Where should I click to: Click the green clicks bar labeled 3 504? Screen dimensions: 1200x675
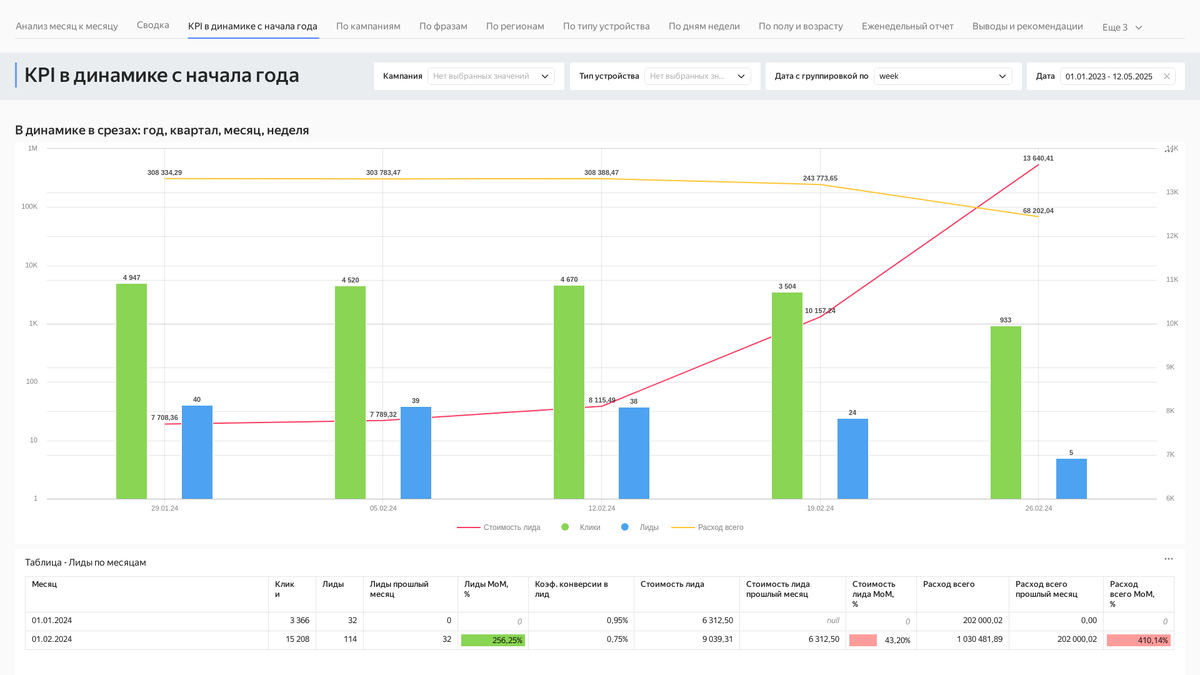tap(787, 395)
